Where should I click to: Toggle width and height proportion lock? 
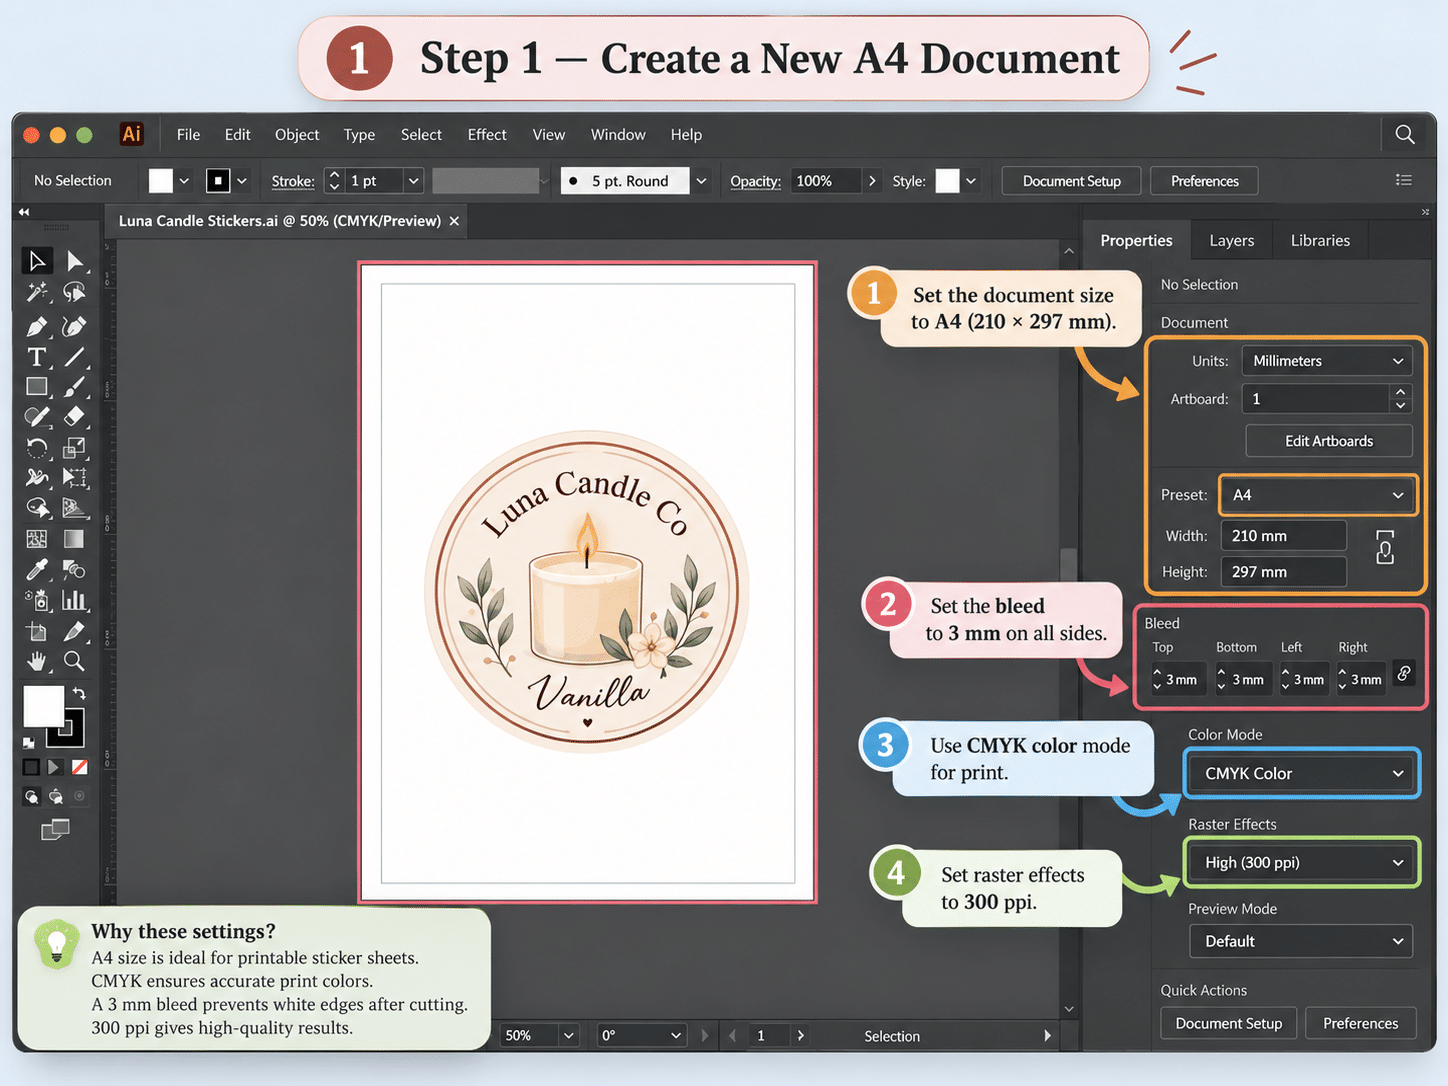tap(1385, 547)
